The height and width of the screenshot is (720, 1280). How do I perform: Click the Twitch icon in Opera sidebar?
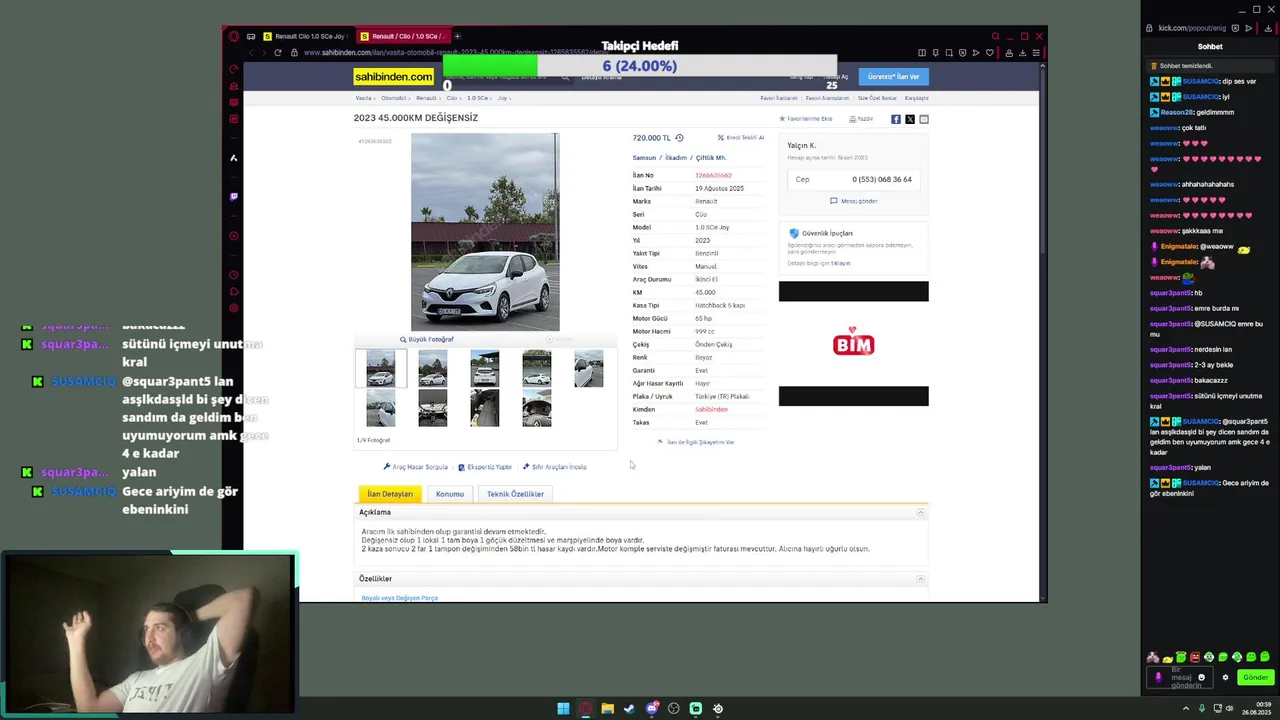234,197
